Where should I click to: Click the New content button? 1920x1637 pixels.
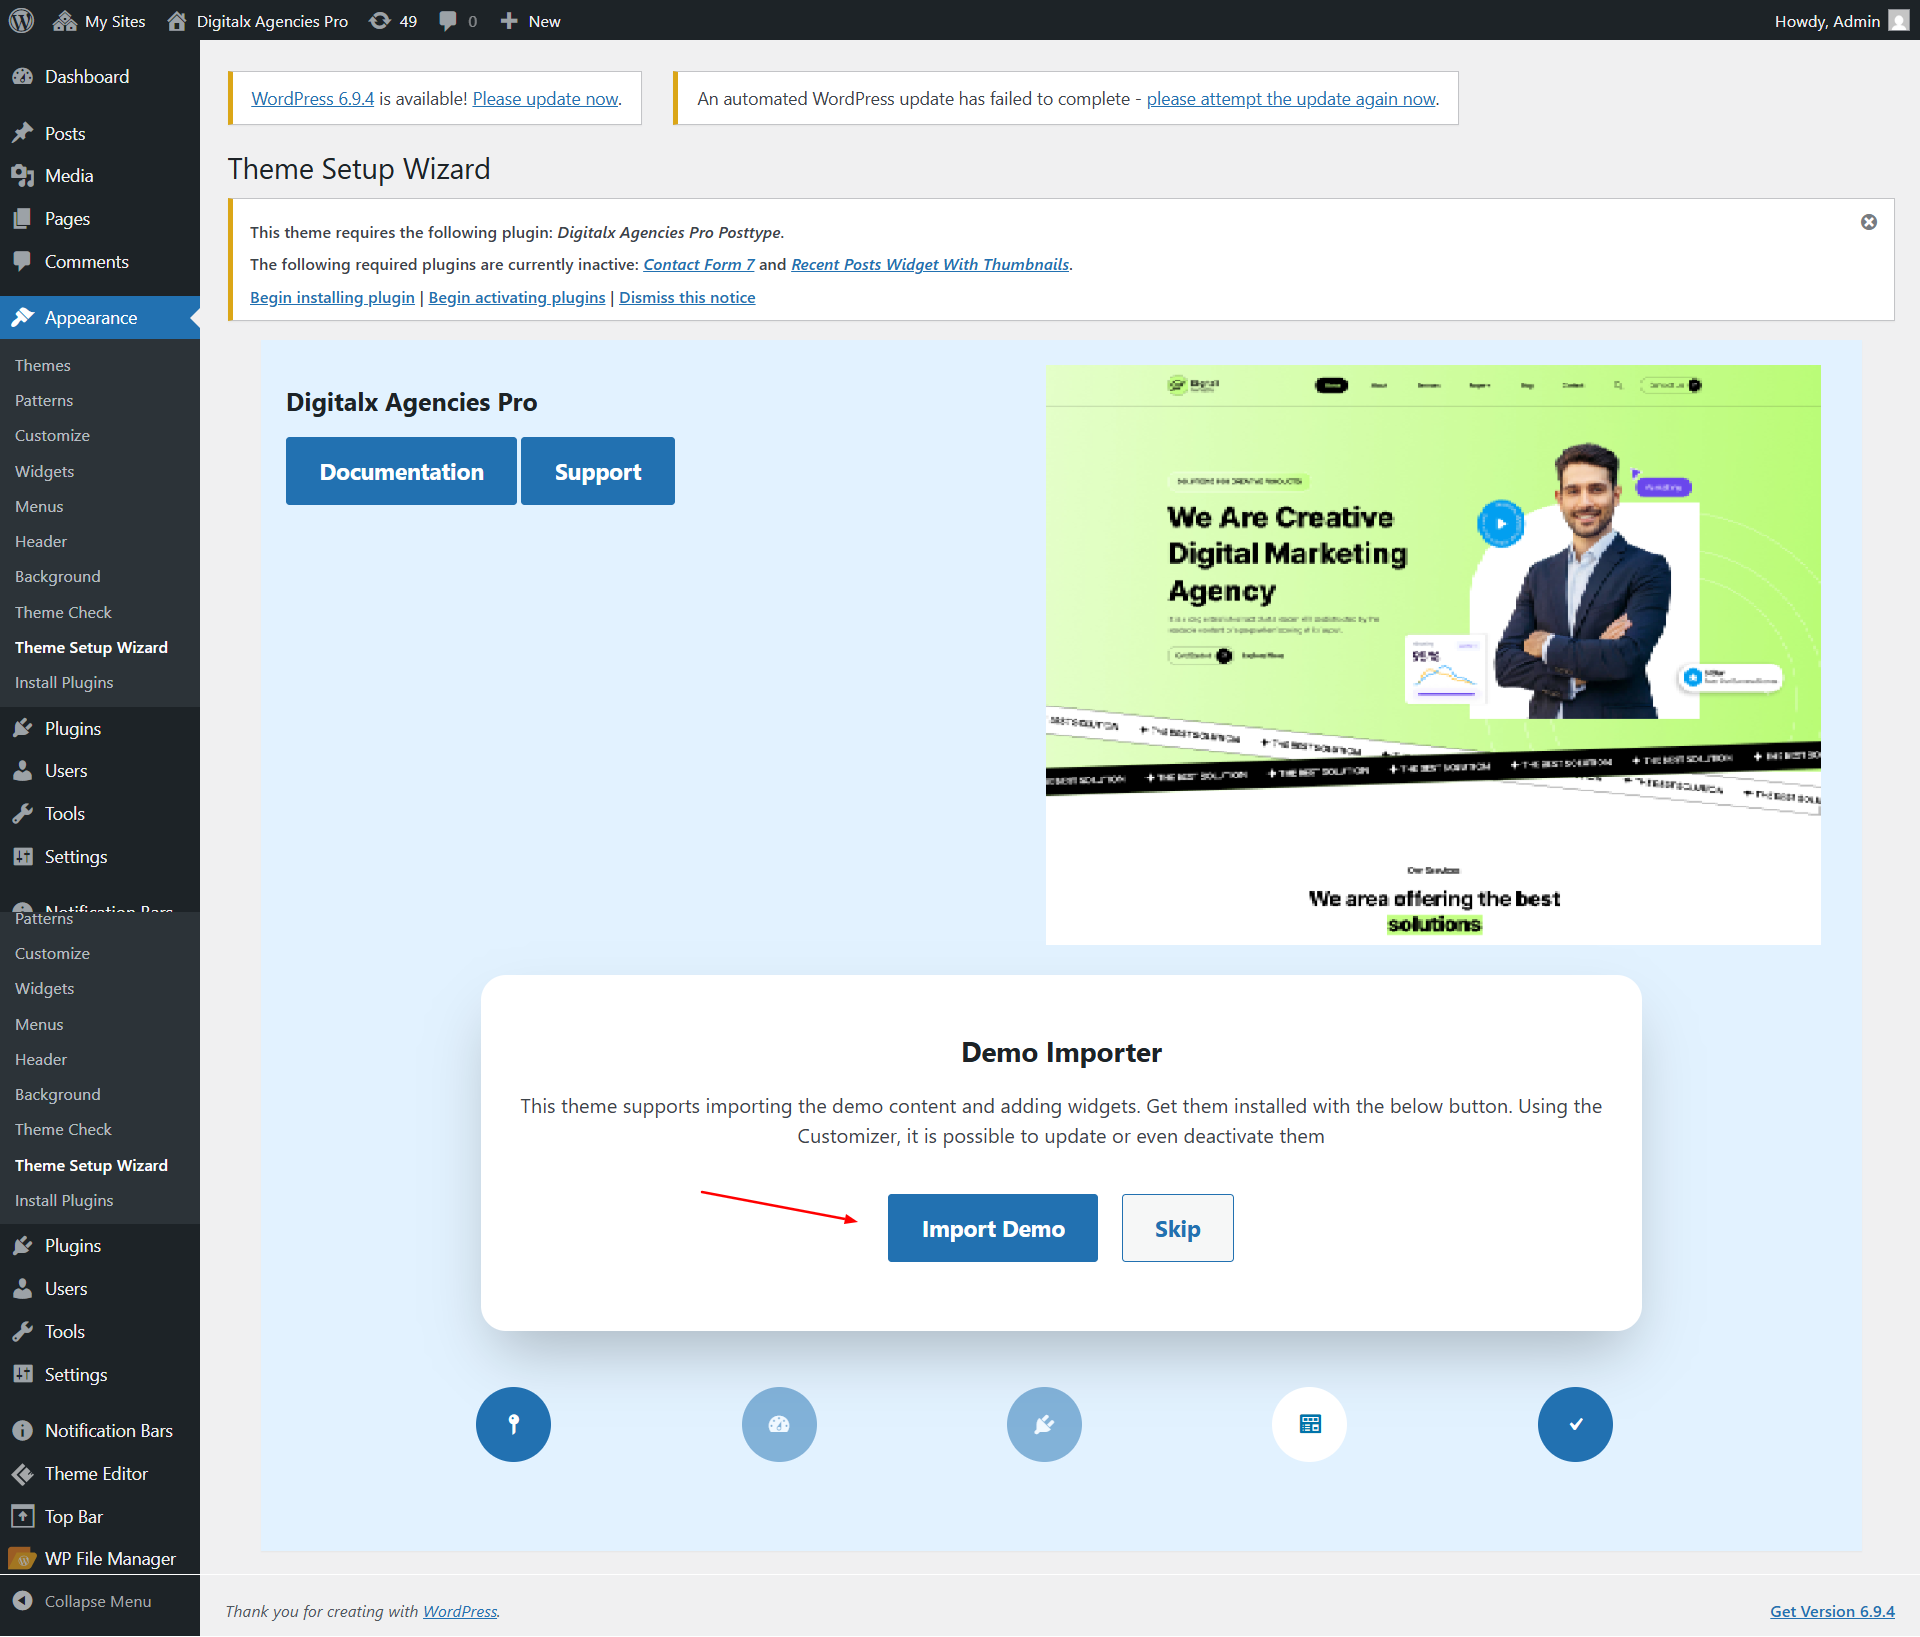(x=530, y=20)
